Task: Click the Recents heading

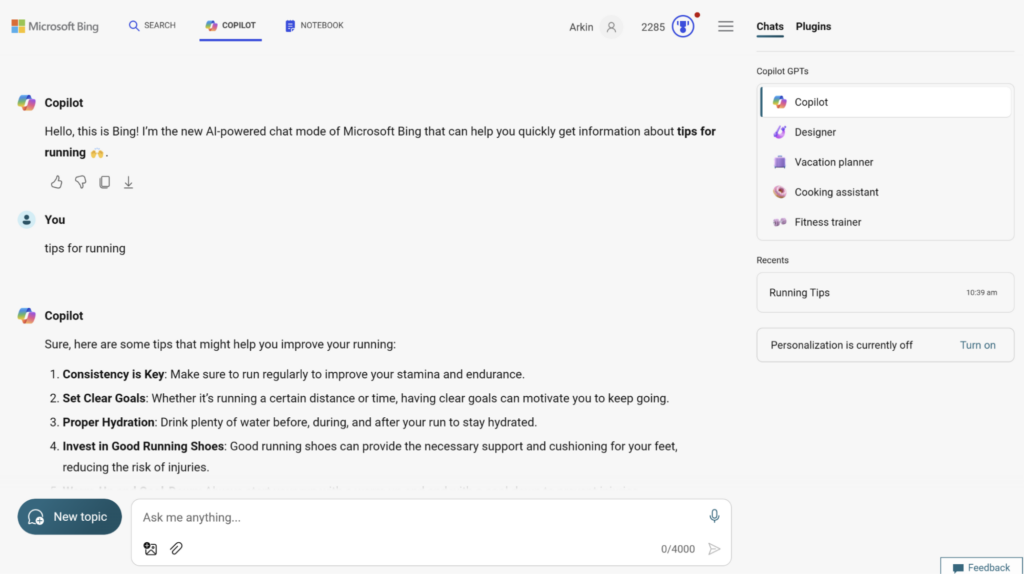Action: click(773, 260)
